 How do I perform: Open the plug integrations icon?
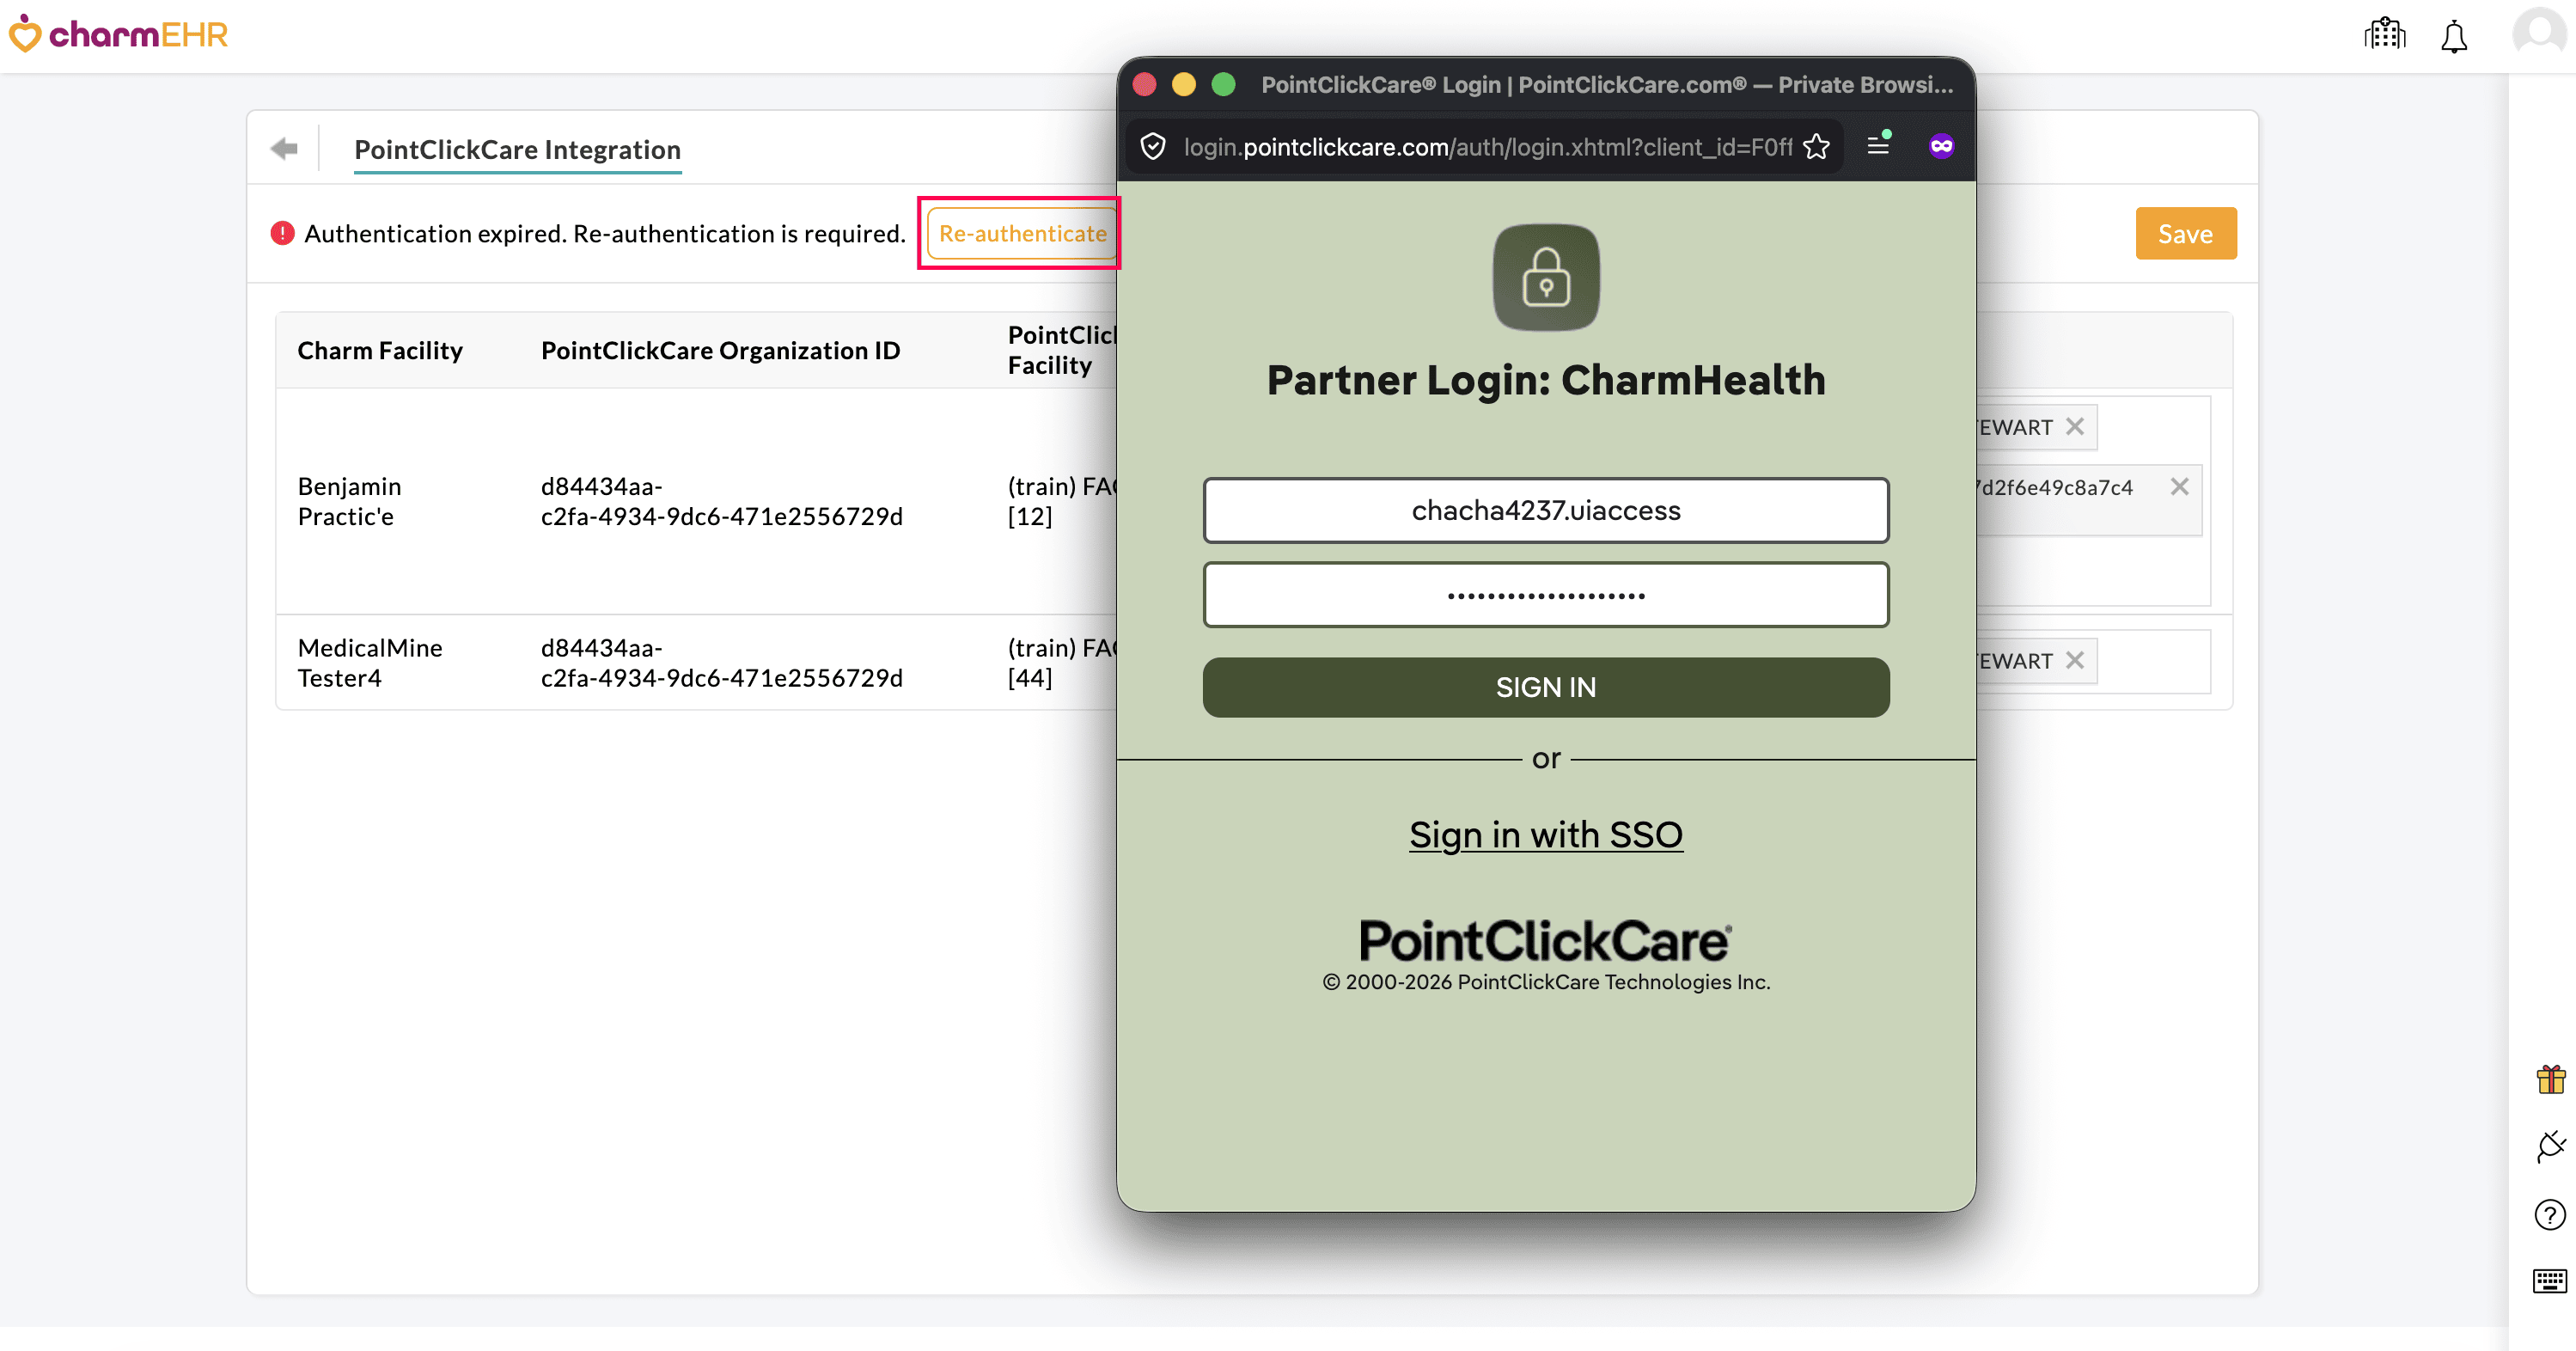2550,1146
